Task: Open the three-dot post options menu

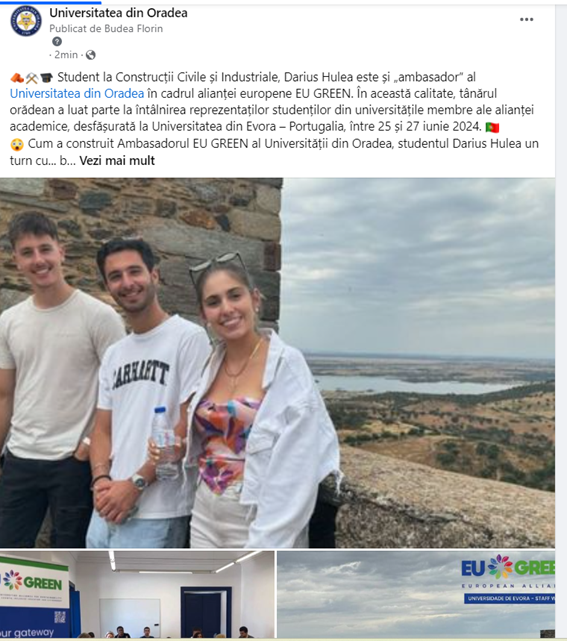Action: click(x=526, y=20)
